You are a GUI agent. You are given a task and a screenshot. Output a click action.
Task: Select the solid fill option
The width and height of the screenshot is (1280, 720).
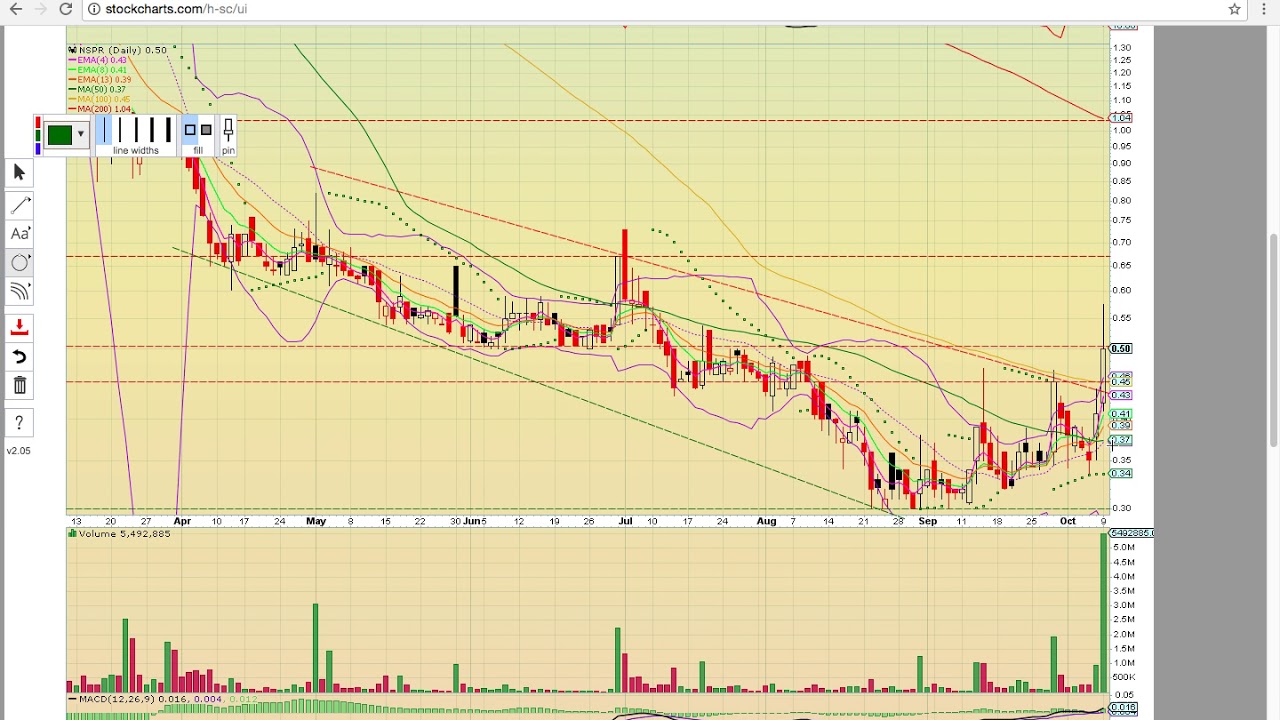point(206,130)
